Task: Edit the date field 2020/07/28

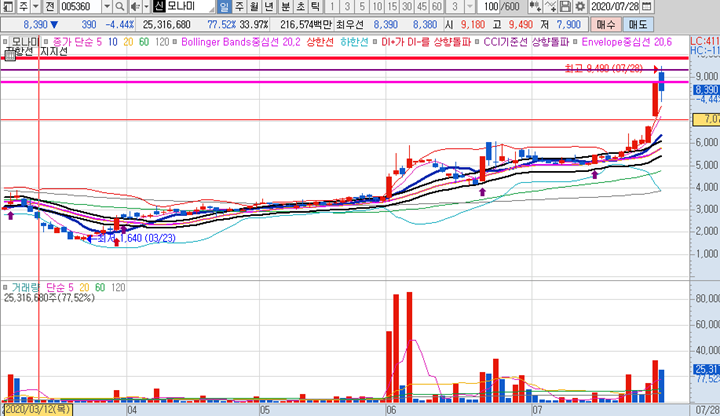Action: pyautogui.click(x=615, y=6)
